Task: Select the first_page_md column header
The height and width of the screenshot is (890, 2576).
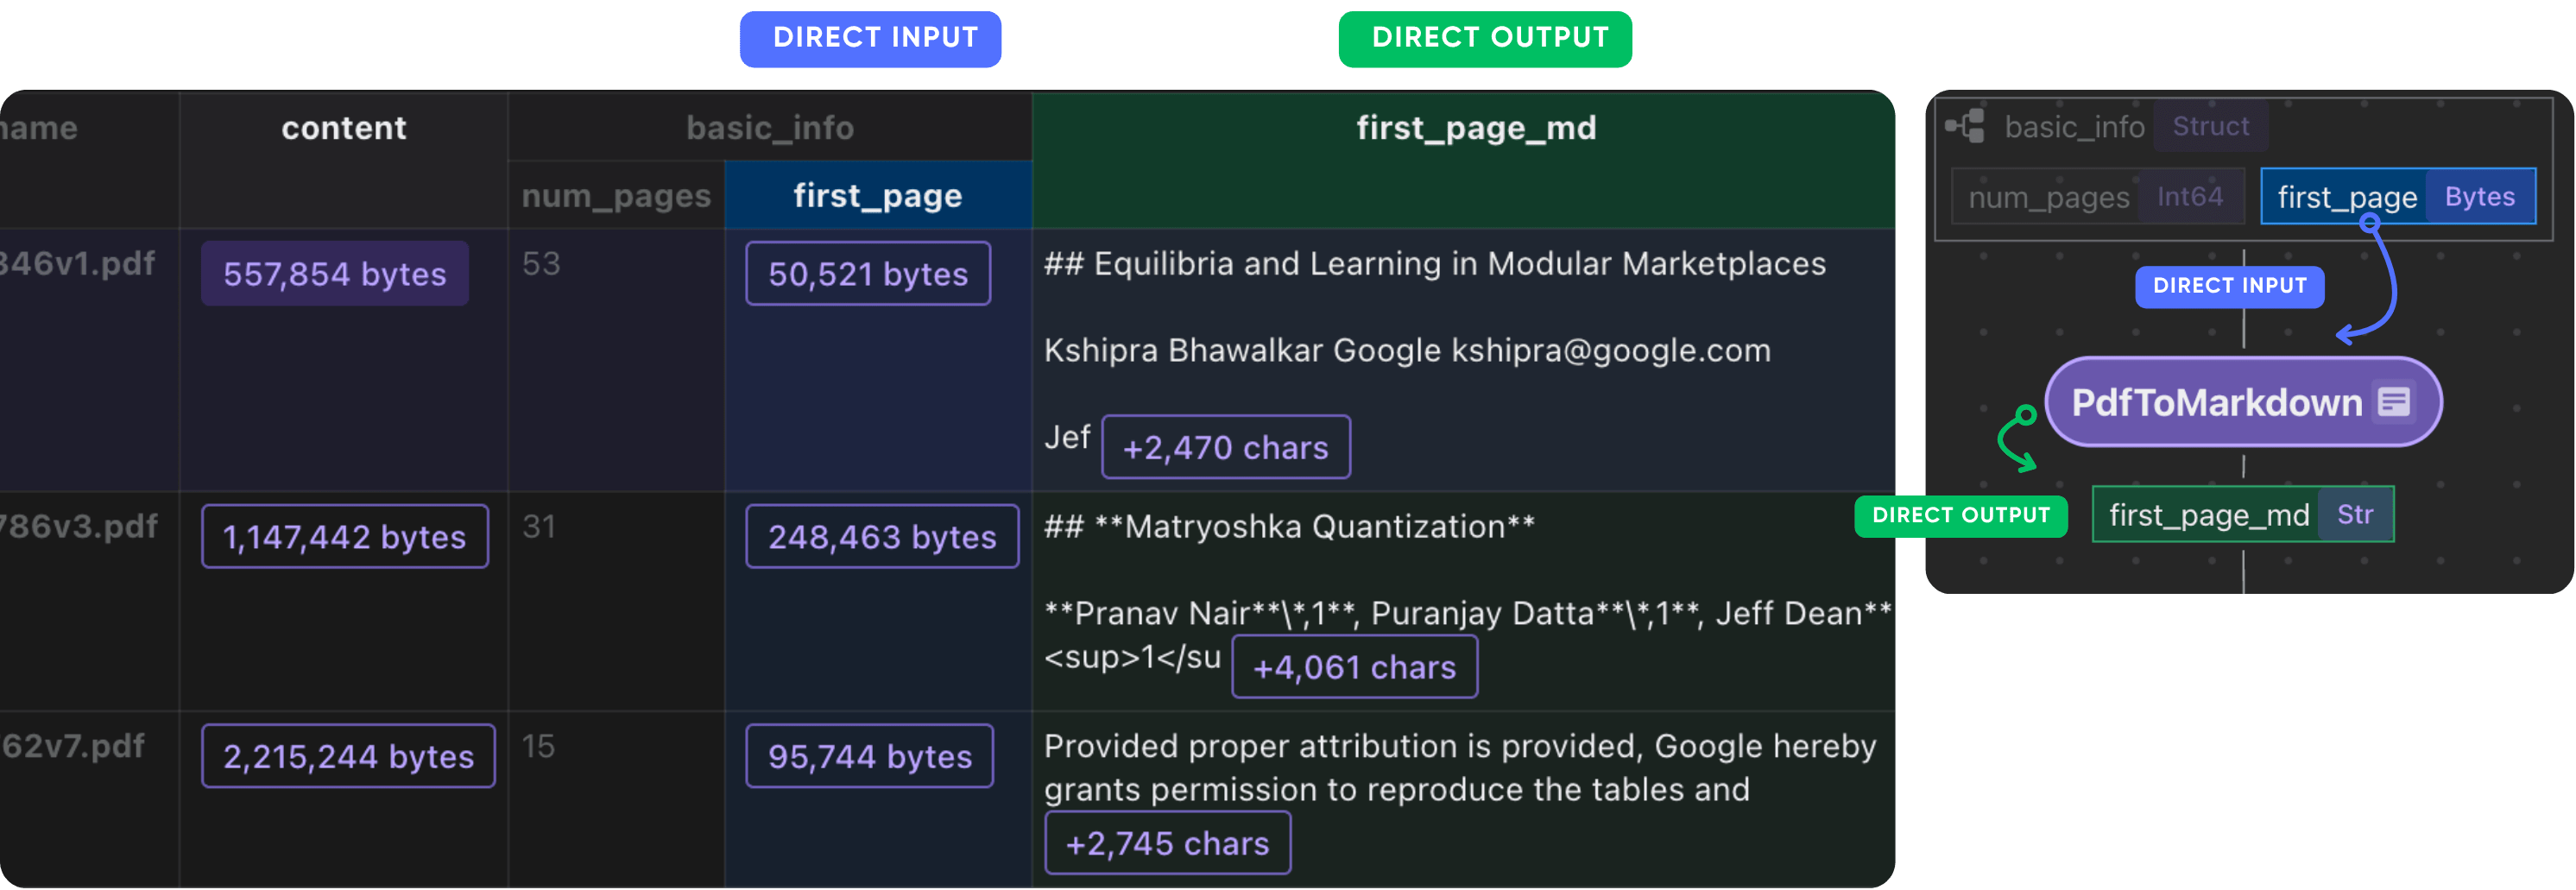Action: (x=1476, y=127)
